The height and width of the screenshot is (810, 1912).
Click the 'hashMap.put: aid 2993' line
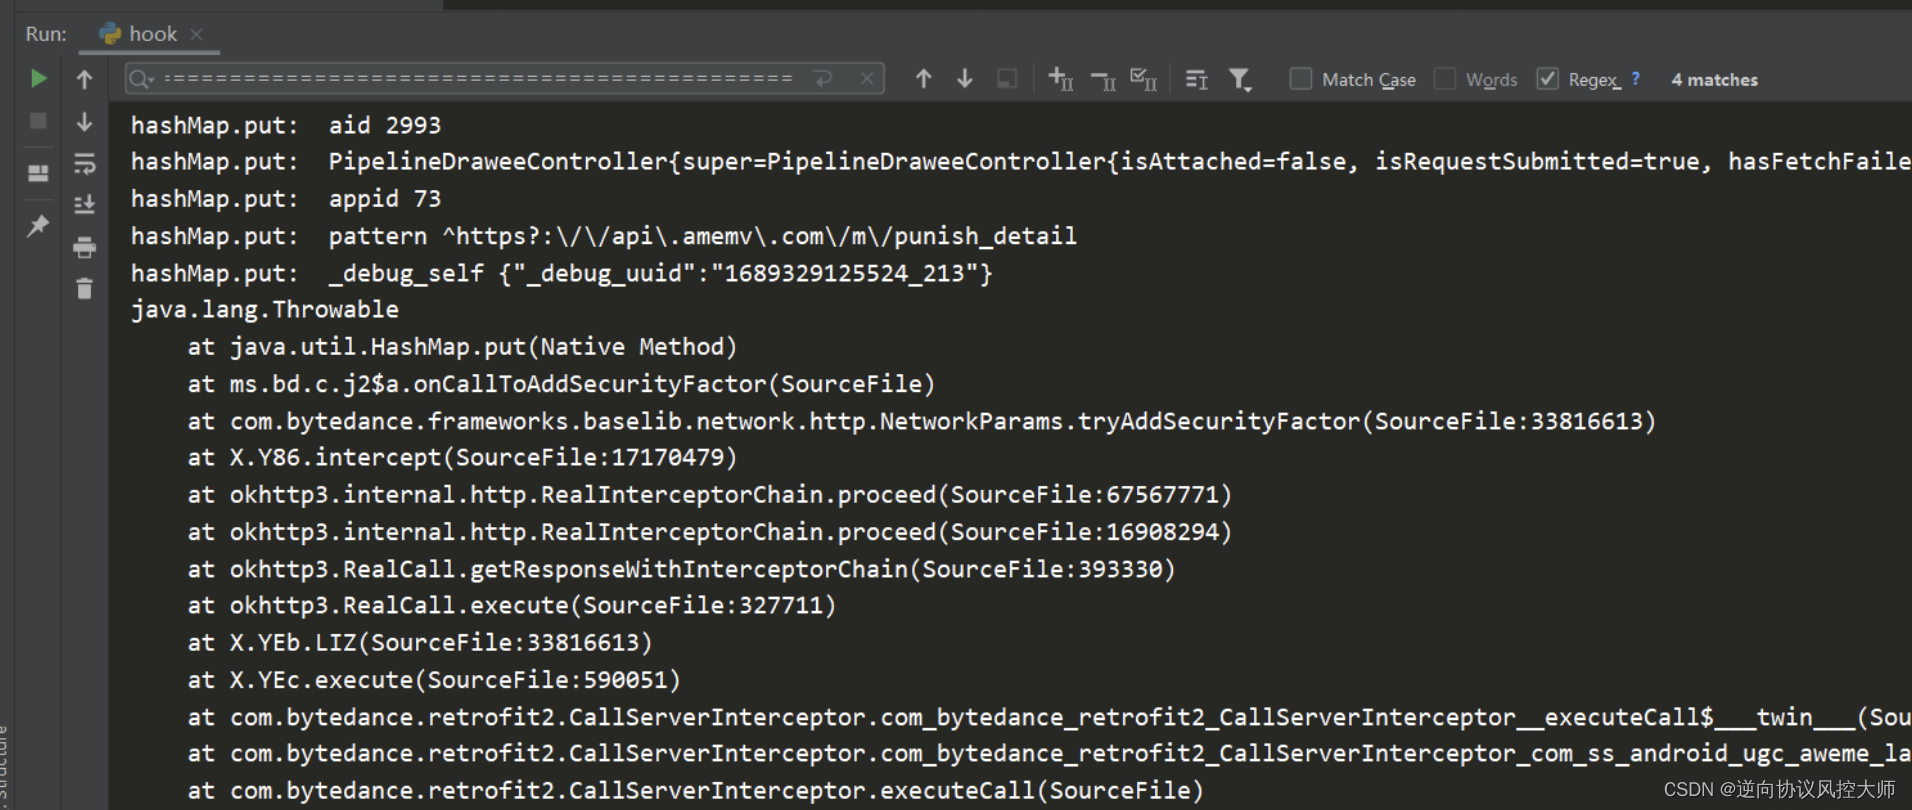[x=286, y=125]
